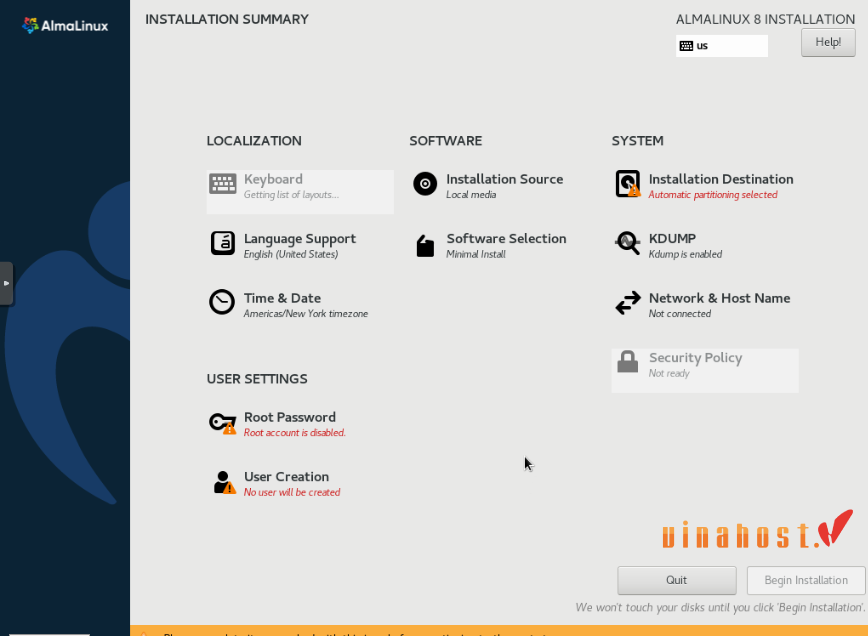Click 'Americas/New York timezone' text
This screenshot has height=636, width=868.
click(x=306, y=314)
